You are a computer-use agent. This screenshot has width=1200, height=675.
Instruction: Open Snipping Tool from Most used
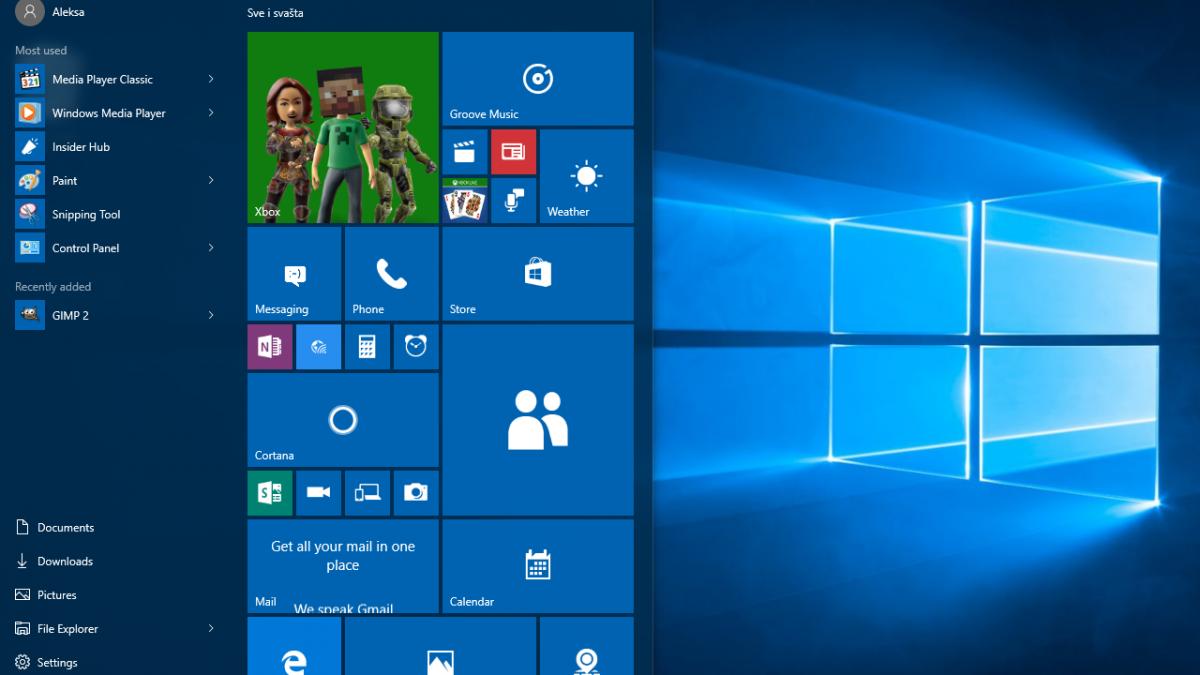(x=85, y=214)
